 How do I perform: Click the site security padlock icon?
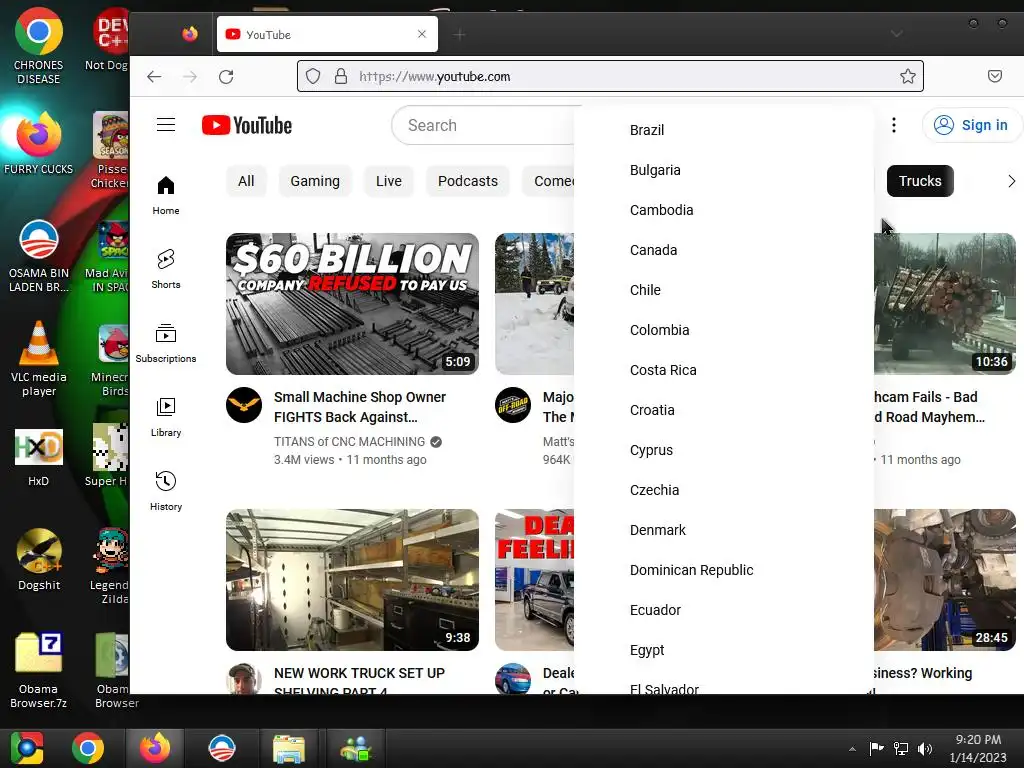click(341, 76)
